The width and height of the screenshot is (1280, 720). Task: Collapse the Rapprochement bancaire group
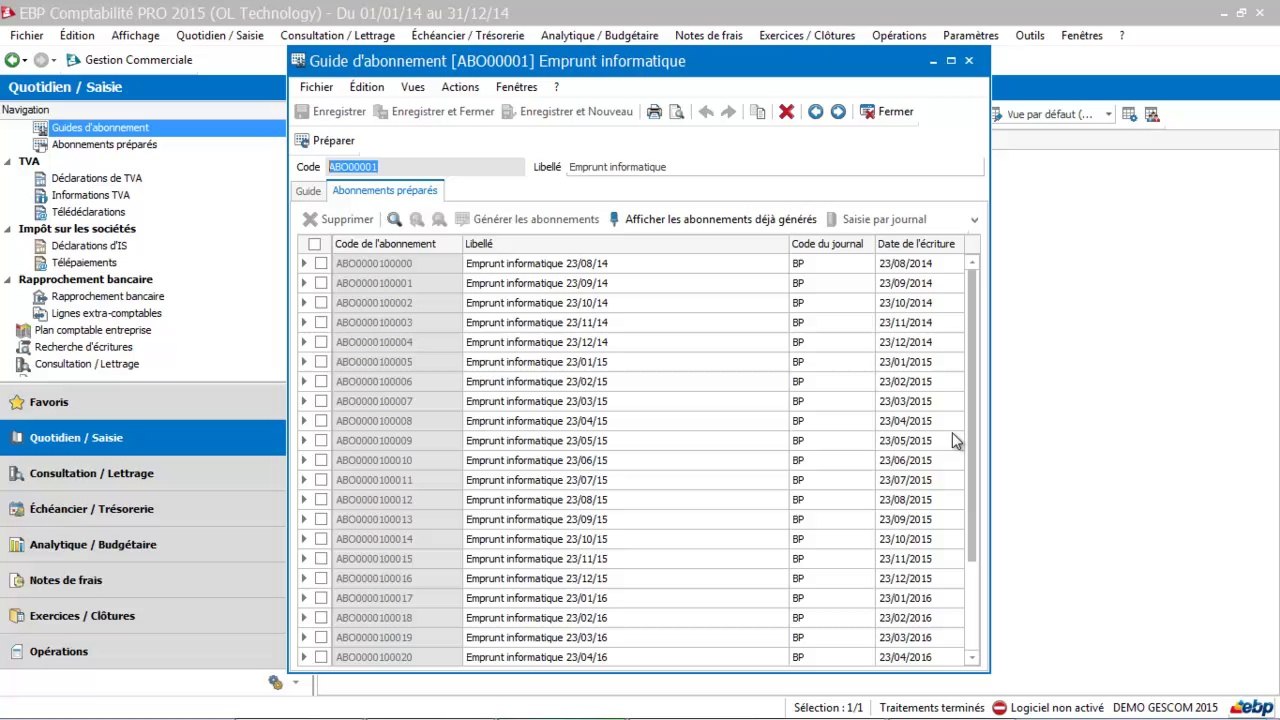(x=8, y=280)
